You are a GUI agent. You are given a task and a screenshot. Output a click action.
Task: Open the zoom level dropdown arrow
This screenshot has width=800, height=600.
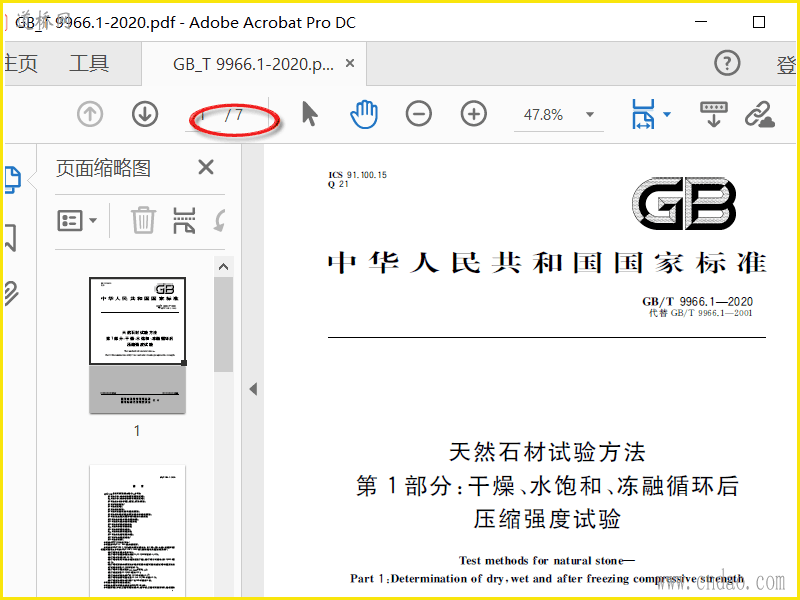(590, 114)
